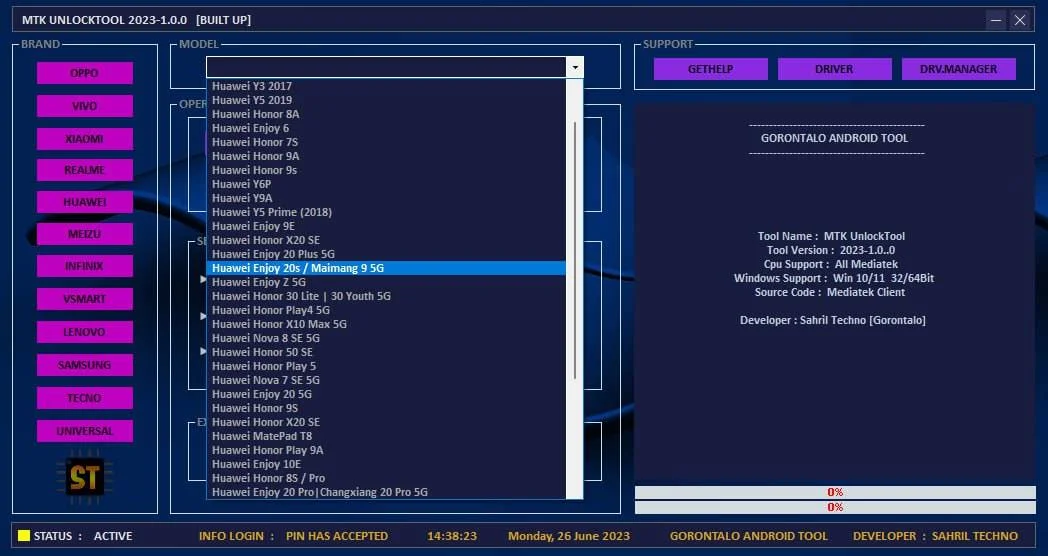Choose Huawei Nova 7 SE 5G
Image resolution: width=1048 pixels, height=556 pixels.
[x=386, y=380]
